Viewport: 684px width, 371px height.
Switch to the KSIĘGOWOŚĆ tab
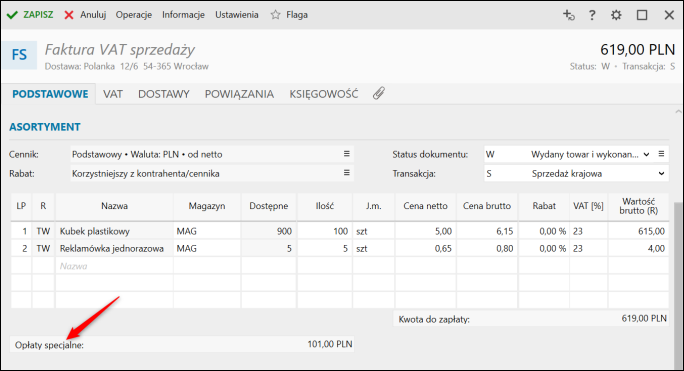[x=324, y=94]
